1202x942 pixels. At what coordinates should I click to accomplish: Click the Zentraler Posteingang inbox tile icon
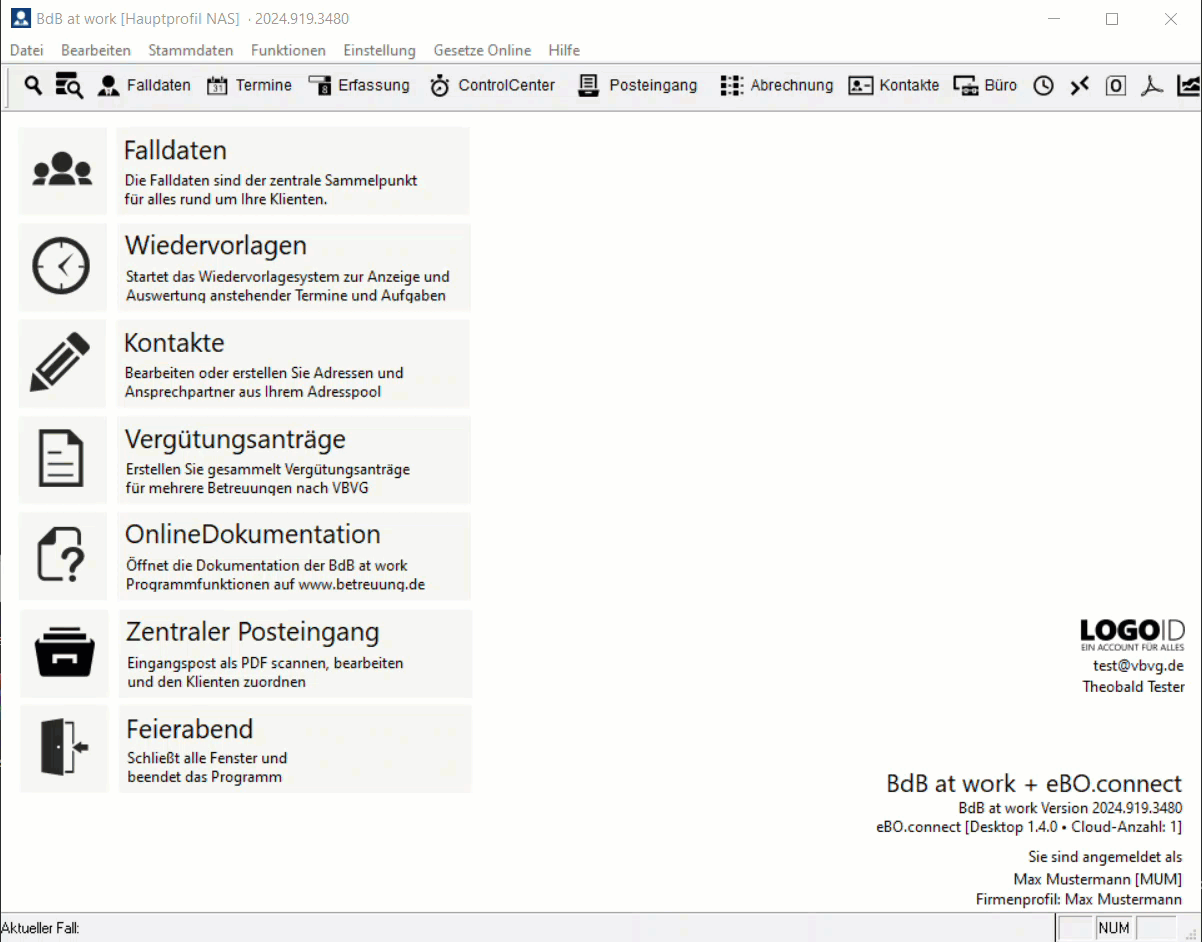tap(64, 653)
